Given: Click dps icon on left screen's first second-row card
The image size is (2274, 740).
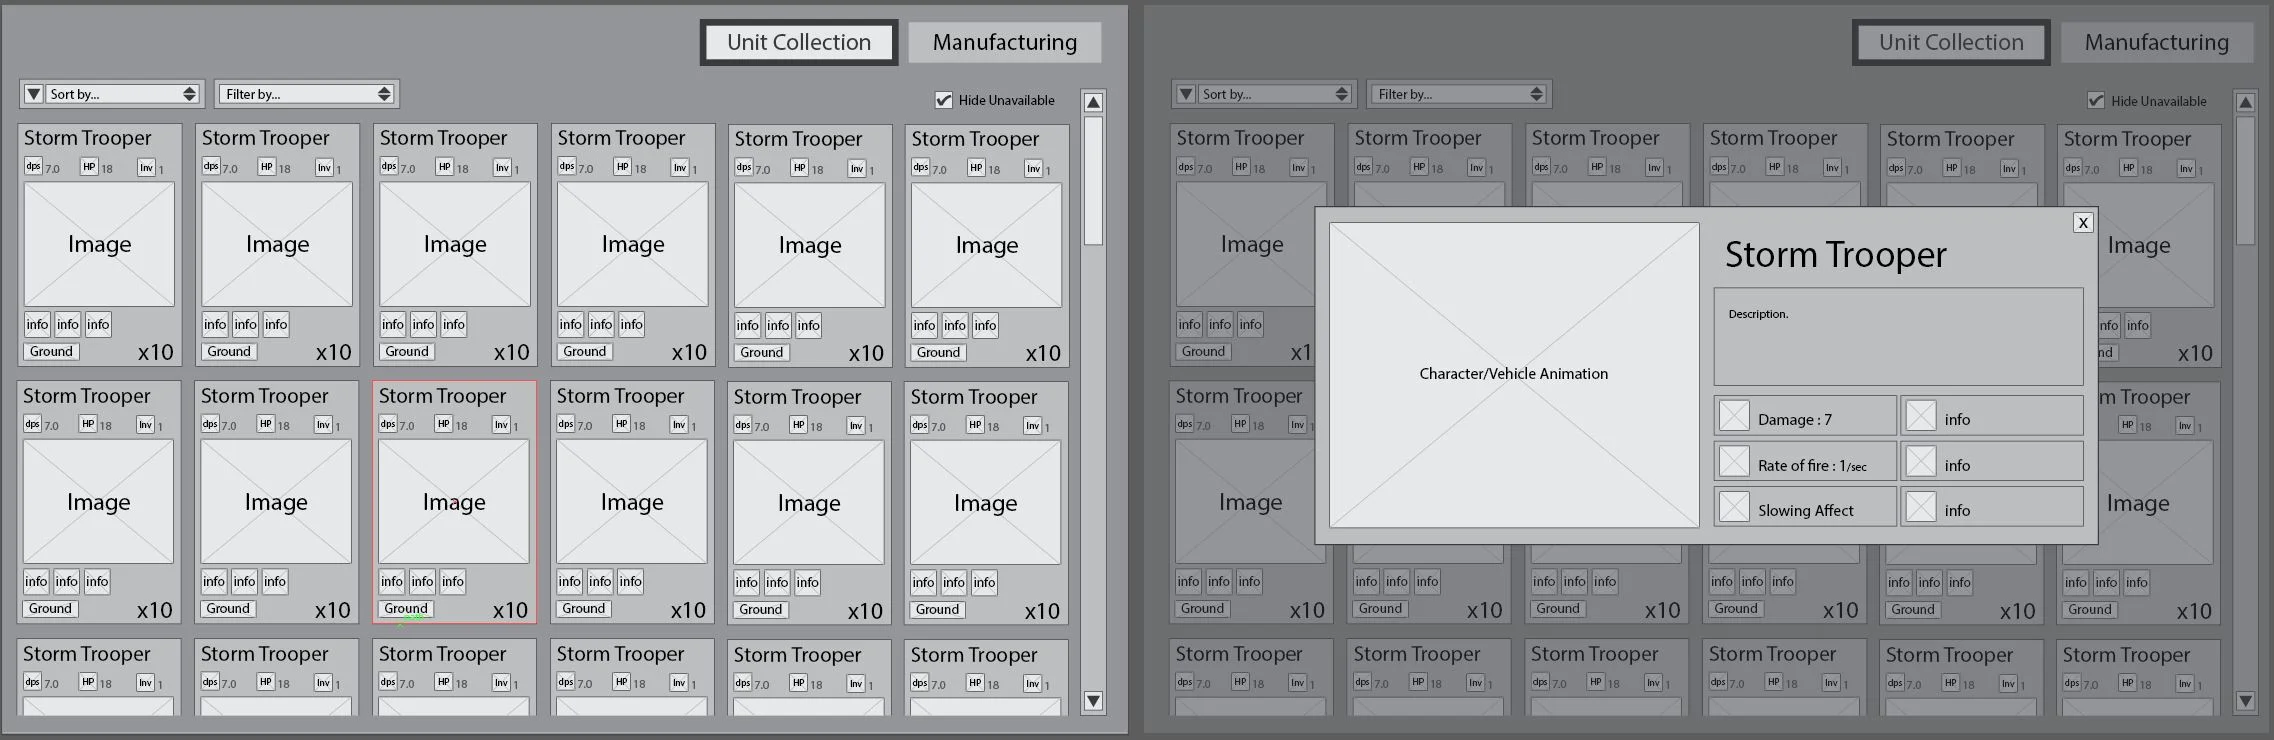Looking at the screenshot, I should (32, 424).
